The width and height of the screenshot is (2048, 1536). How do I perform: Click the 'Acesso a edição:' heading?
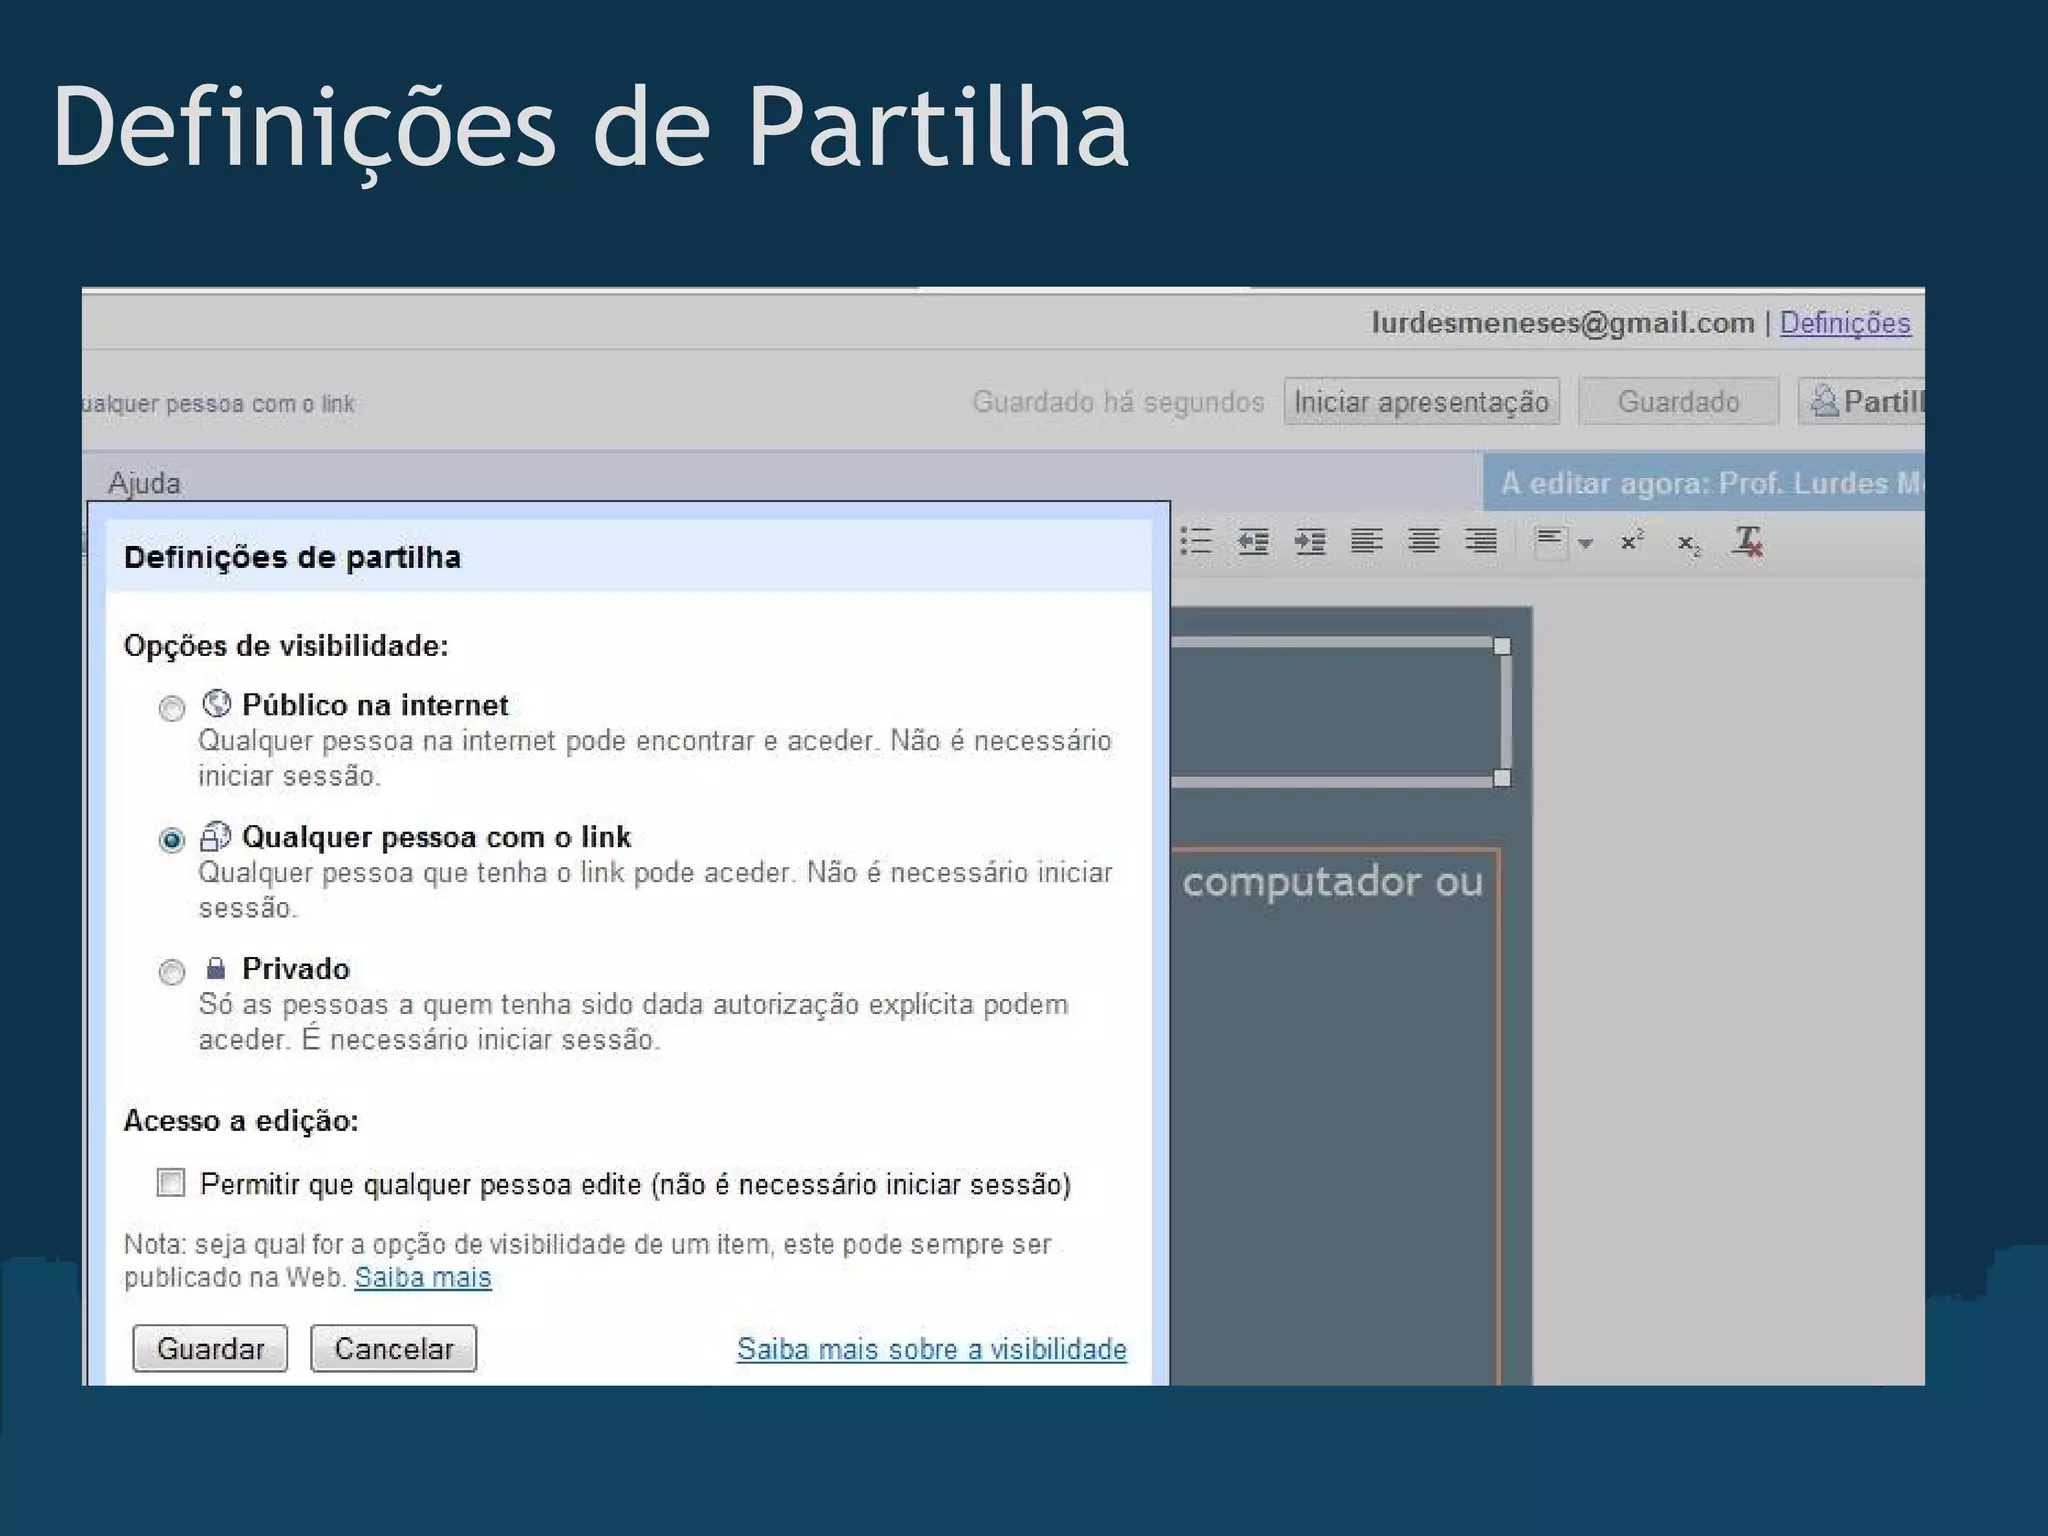[241, 1121]
